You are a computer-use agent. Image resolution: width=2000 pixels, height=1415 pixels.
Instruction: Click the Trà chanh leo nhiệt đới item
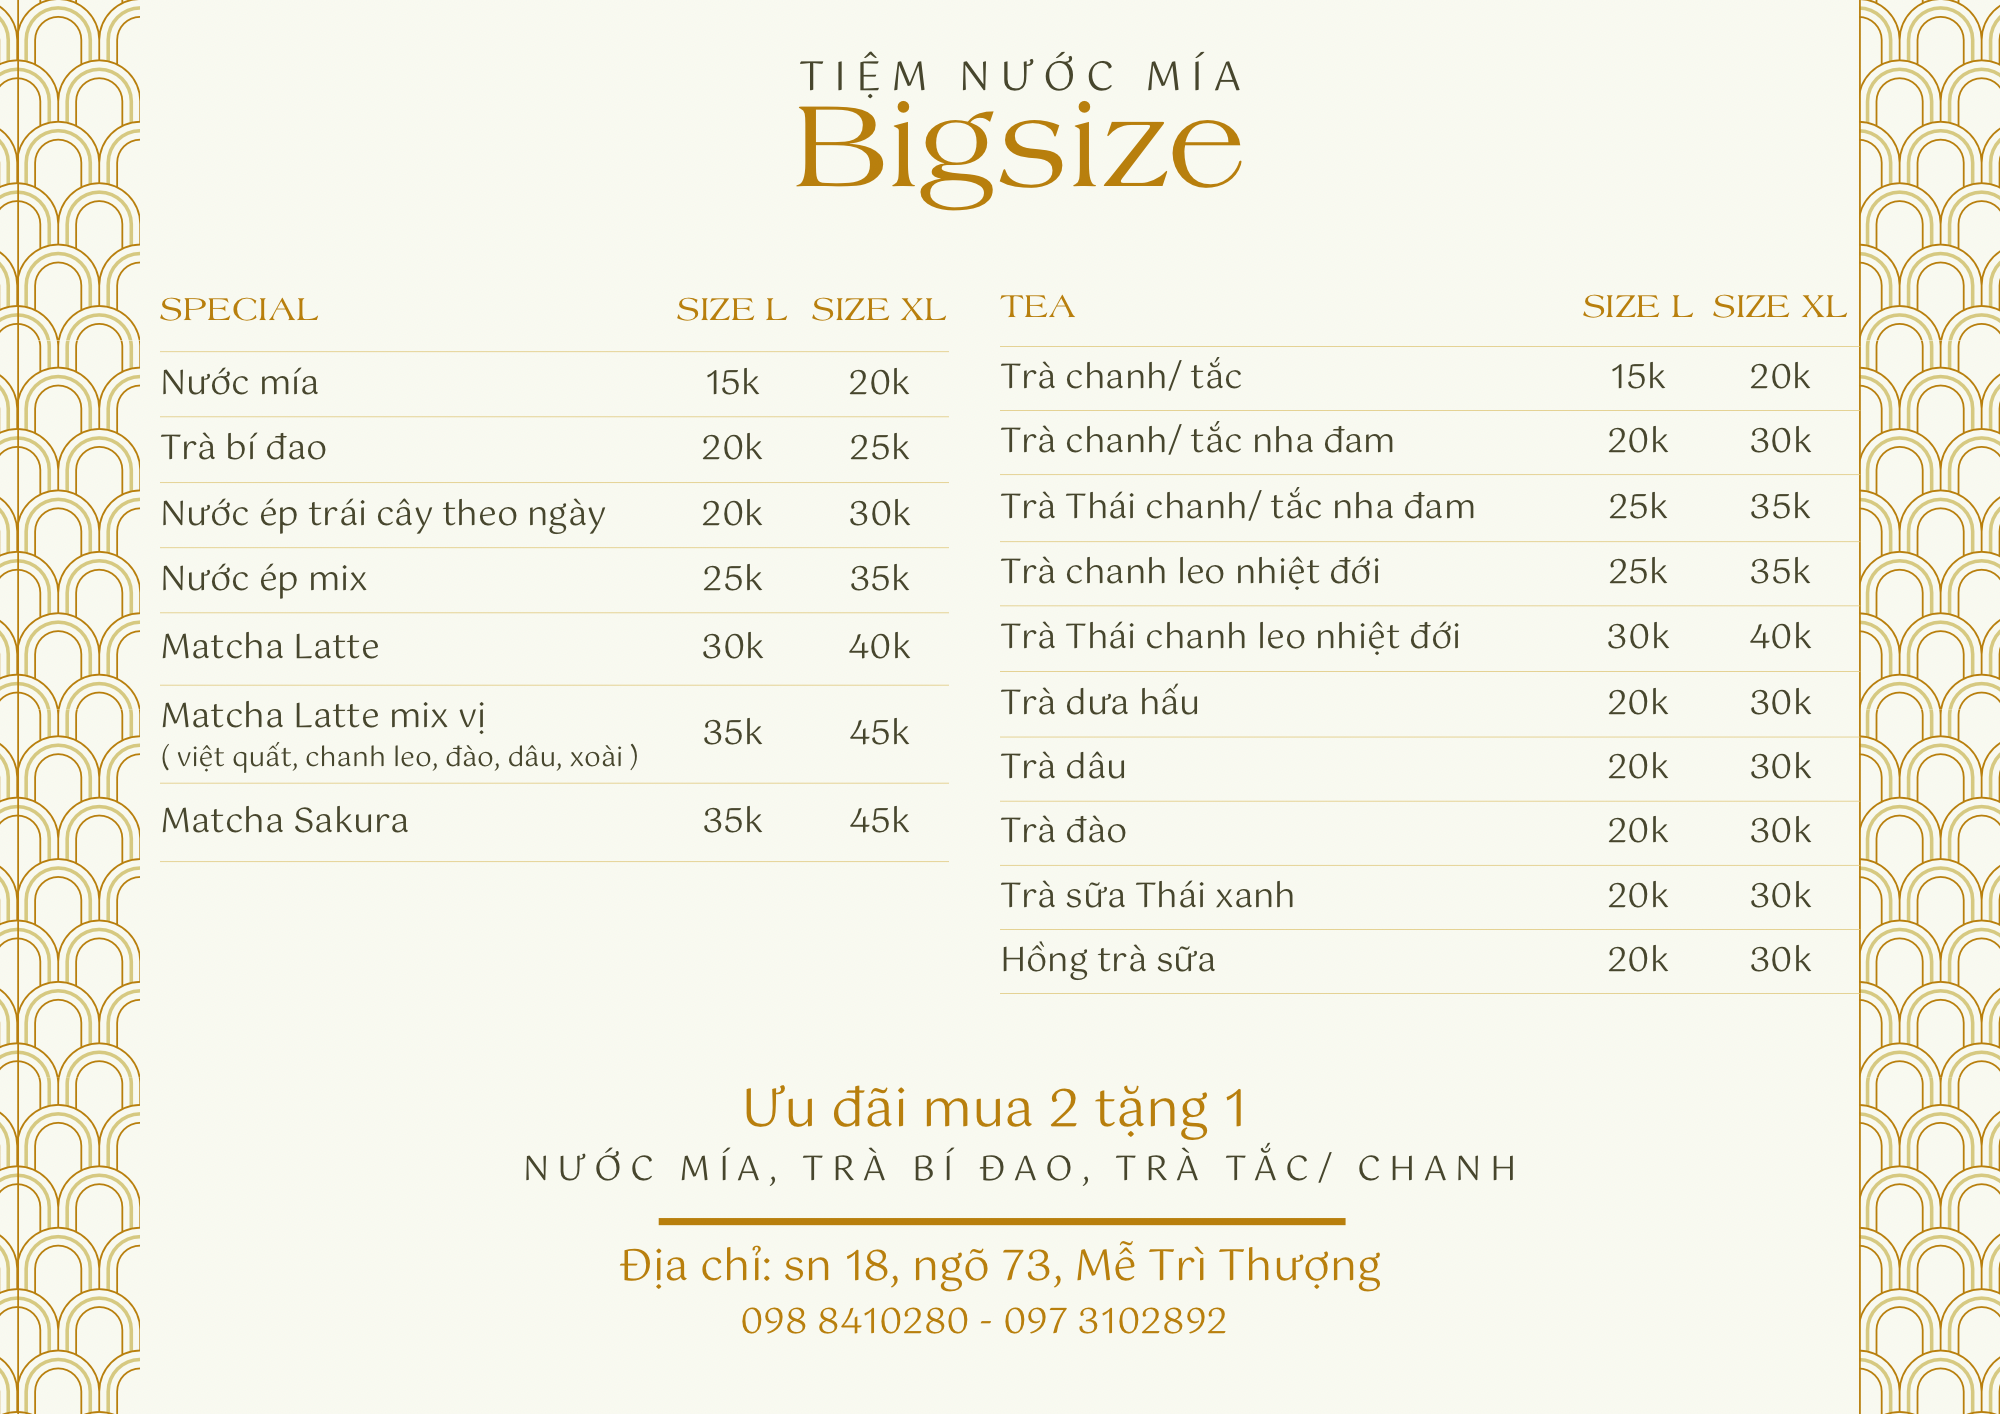(1190, 571)
